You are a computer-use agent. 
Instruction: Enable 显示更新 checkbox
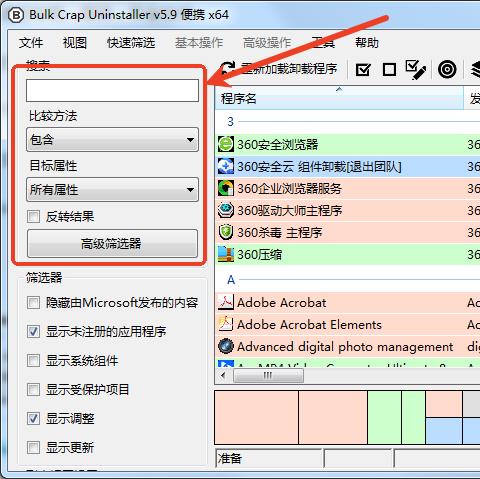33,447
